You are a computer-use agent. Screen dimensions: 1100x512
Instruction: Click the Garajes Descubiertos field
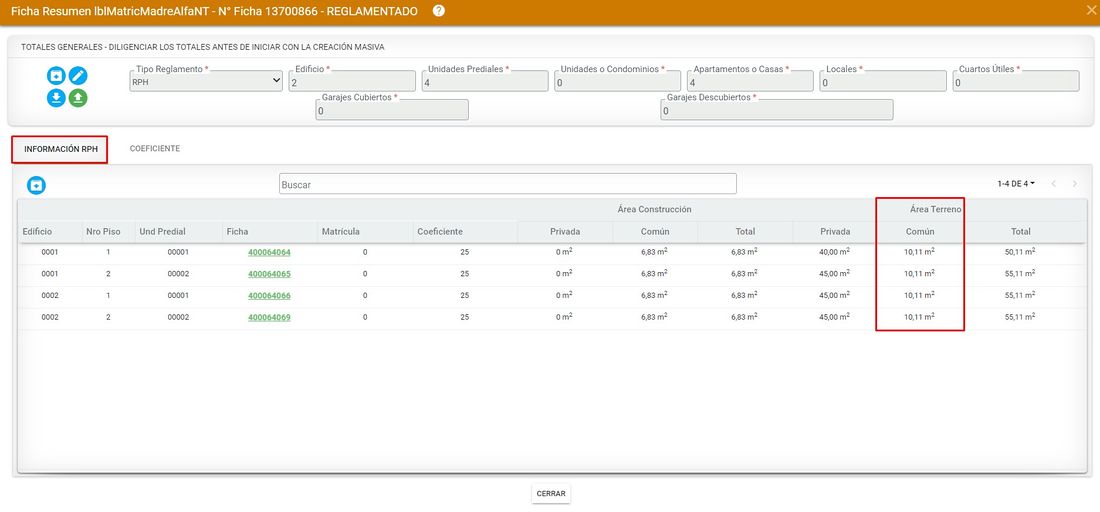click(x=777, y=110)
